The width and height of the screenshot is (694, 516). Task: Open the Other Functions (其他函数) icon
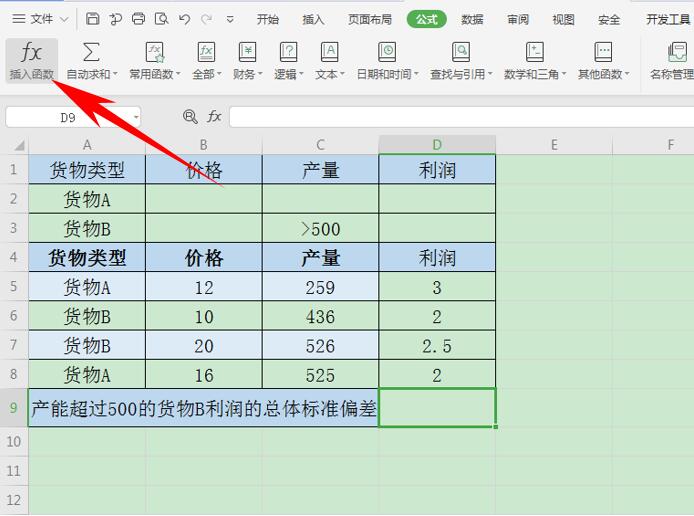click(603, 53)
